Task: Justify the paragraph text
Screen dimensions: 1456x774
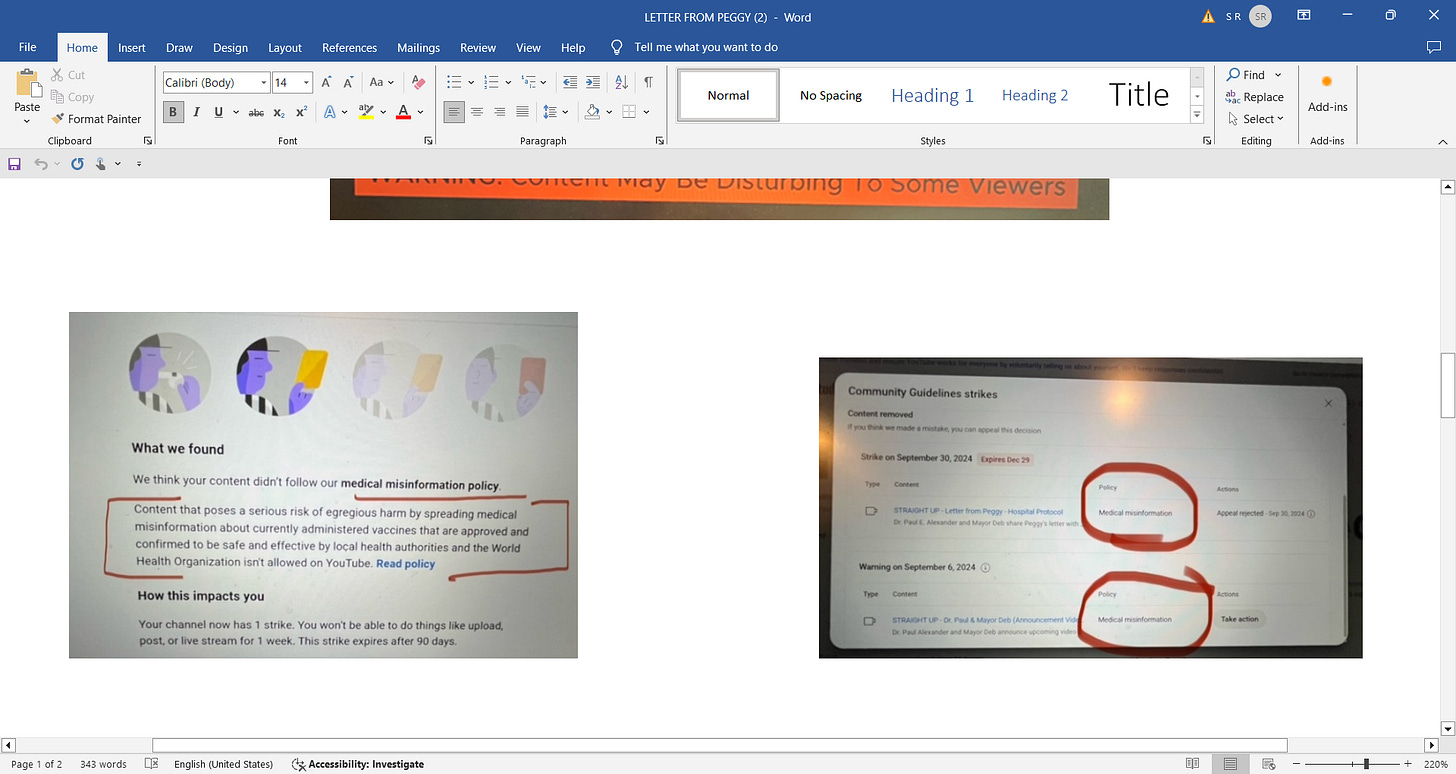Action: (x=522, y=112)
